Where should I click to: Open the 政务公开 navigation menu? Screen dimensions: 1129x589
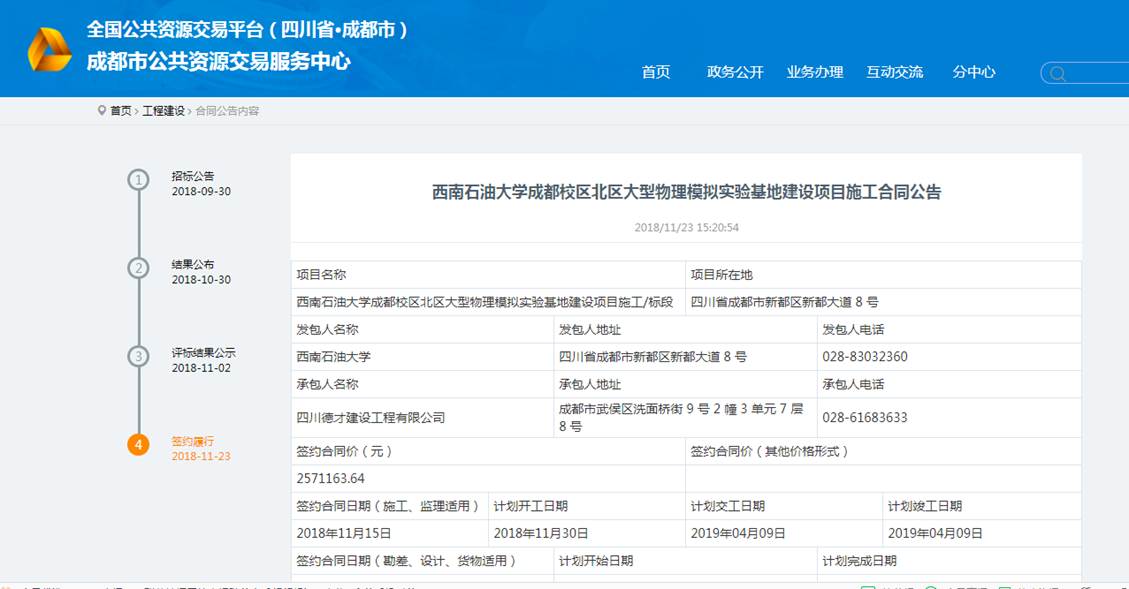pos(735,72)
